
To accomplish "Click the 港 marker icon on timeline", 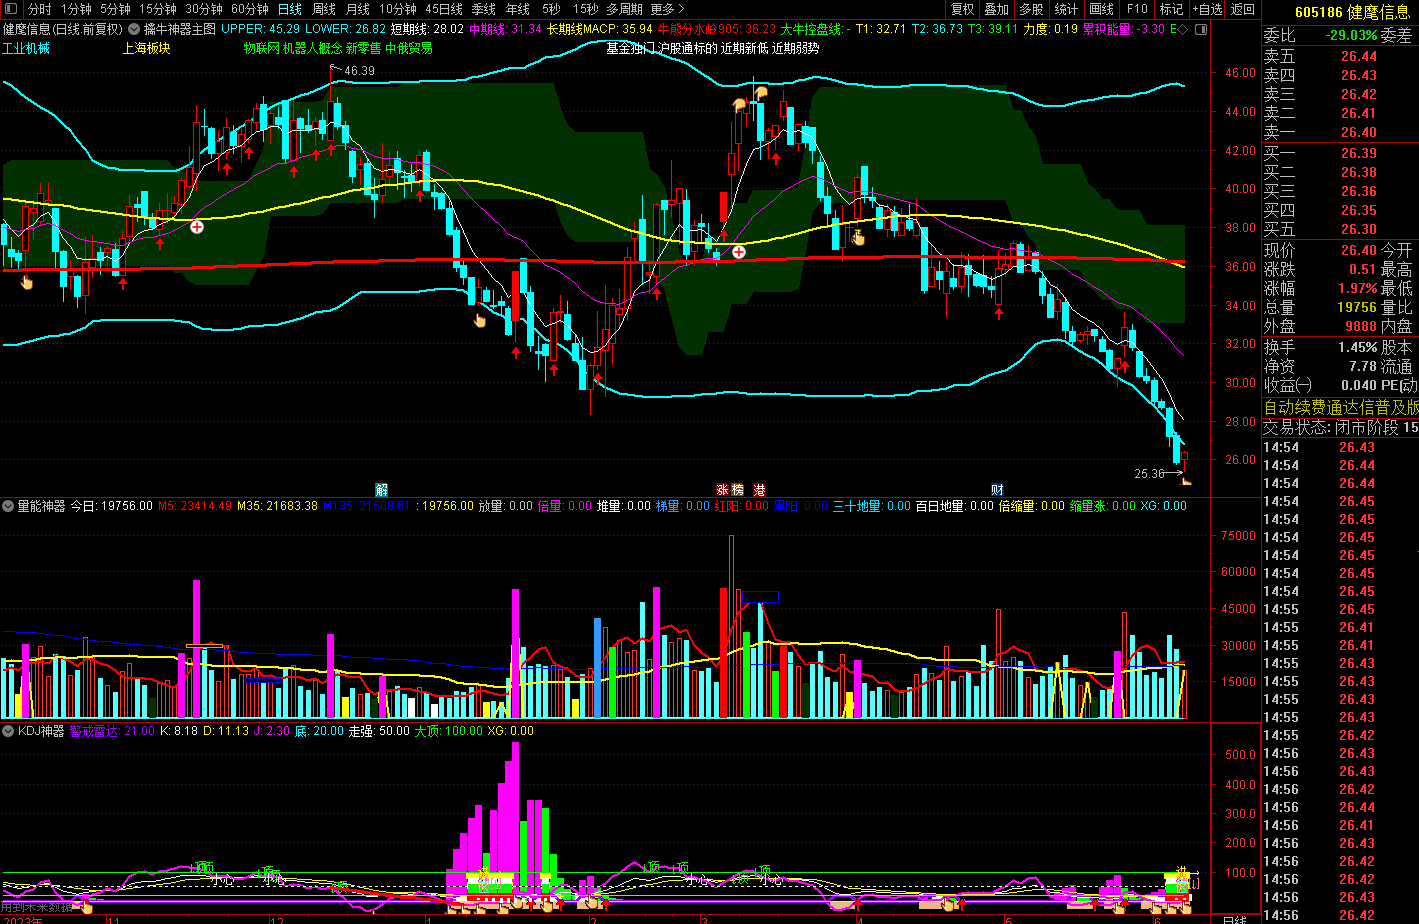I will point(759,489).
